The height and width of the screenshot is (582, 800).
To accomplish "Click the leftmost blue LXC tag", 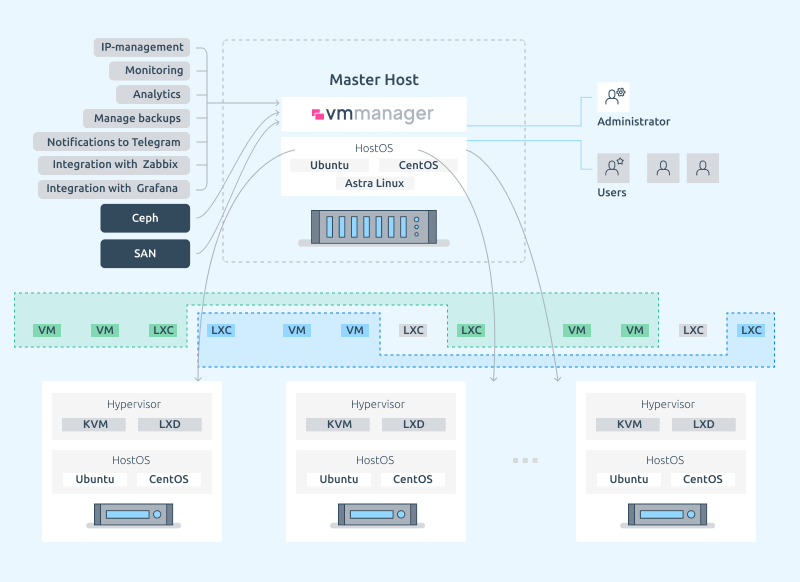I will [x=221, y=331].
